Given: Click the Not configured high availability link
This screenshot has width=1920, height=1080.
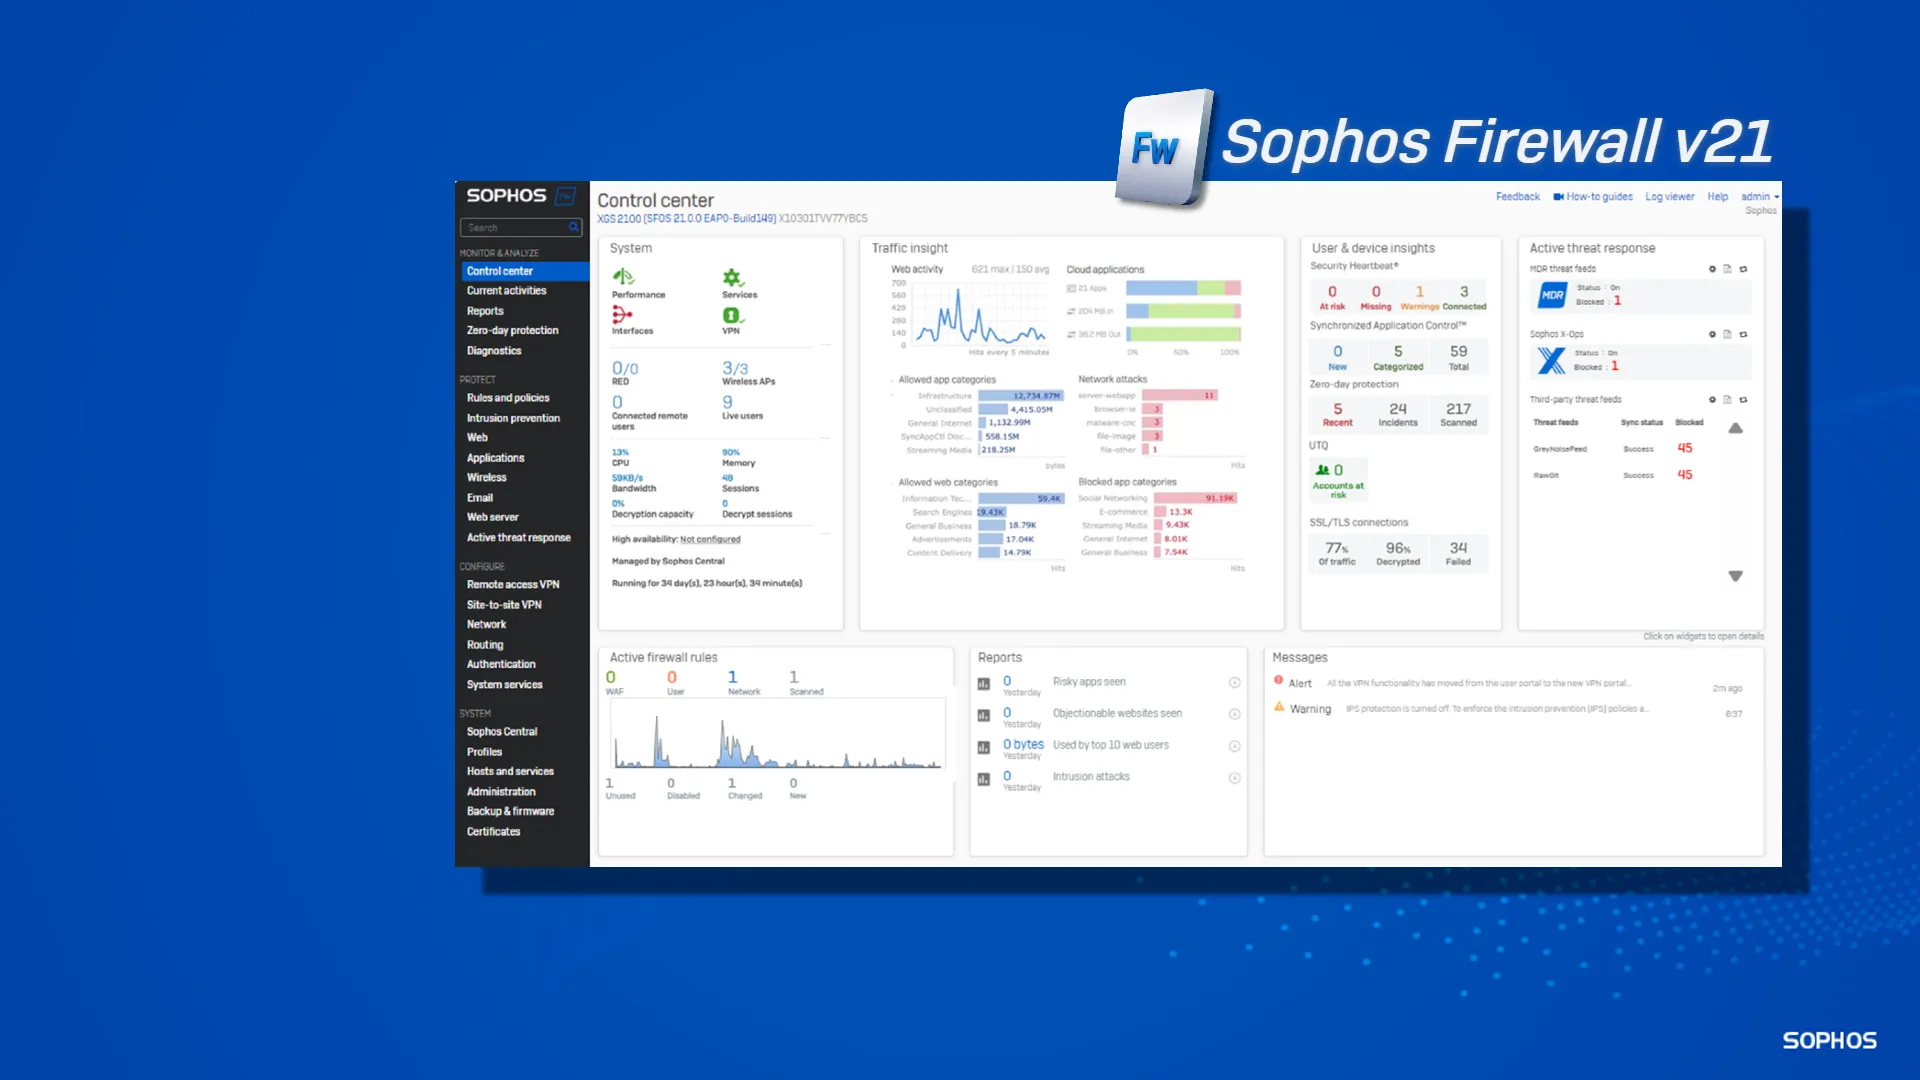Looking at the screenshot, I should point(709,539).
